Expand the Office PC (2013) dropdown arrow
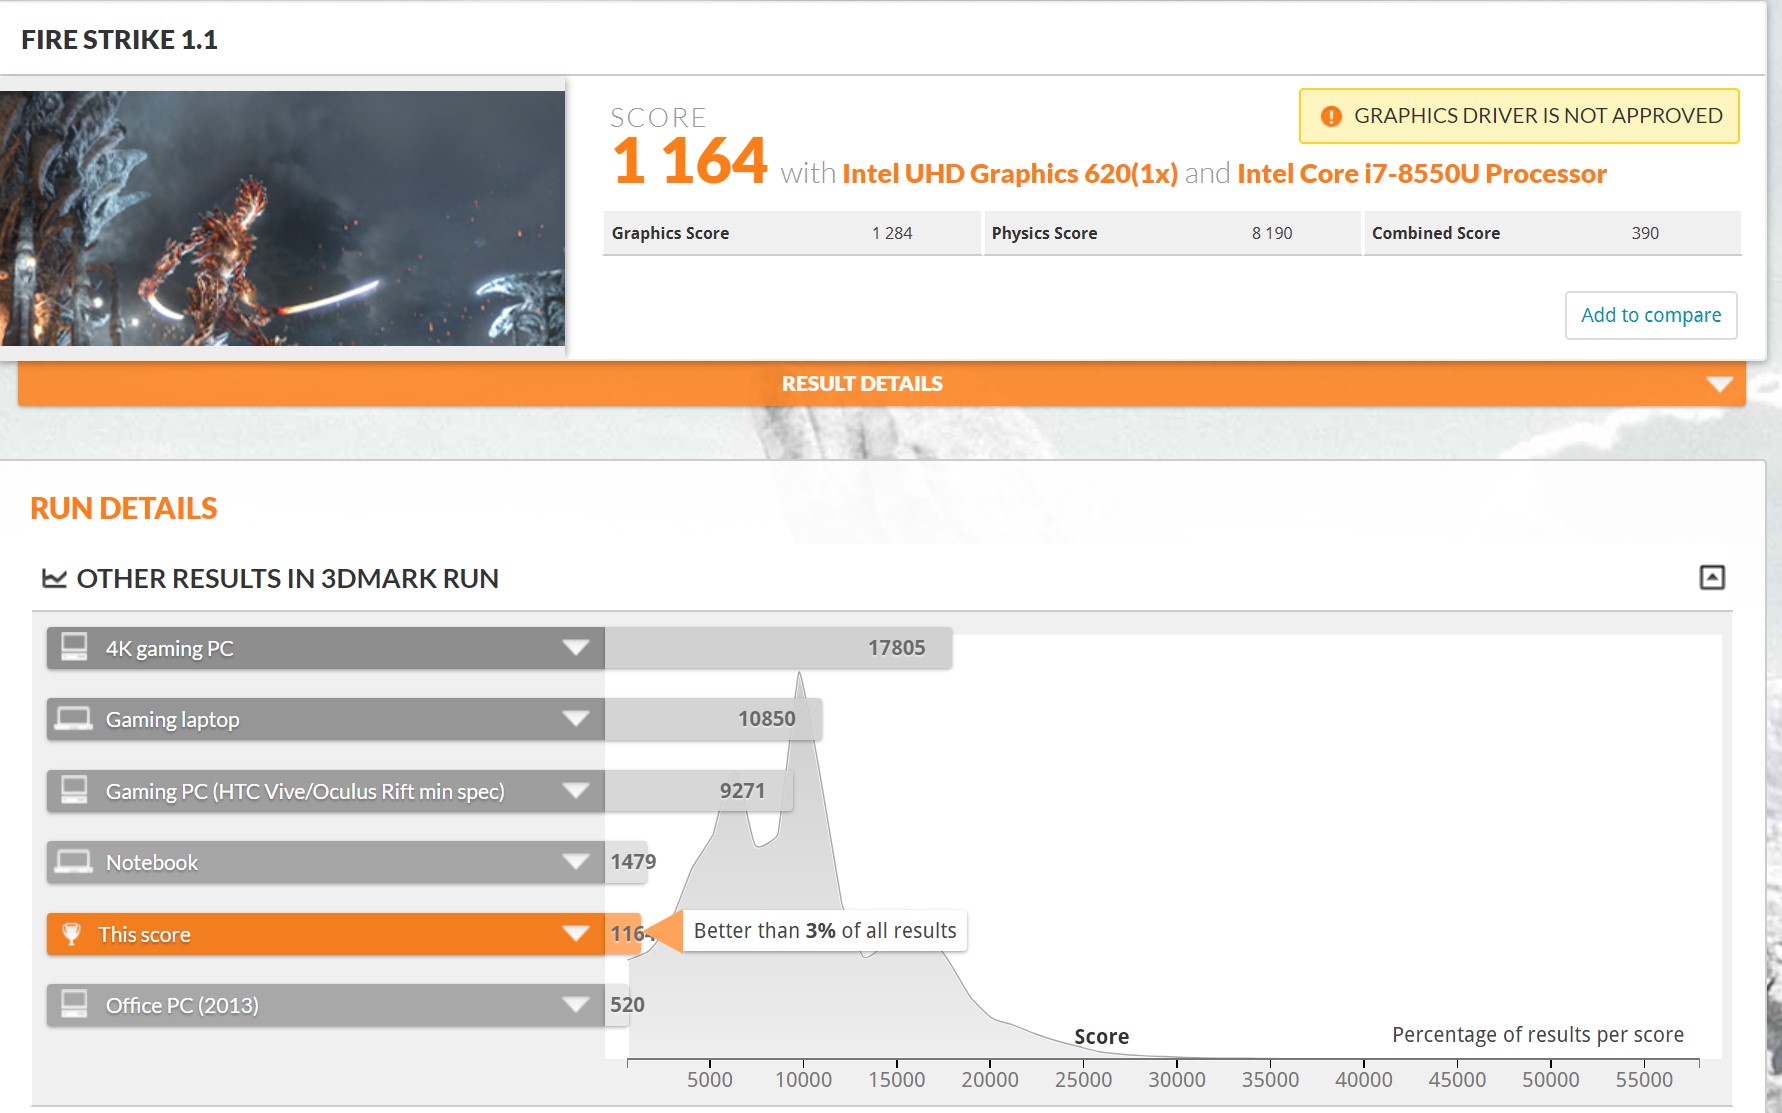Viewport: 1782px width, 1113px height. (x=576, y=1004)
